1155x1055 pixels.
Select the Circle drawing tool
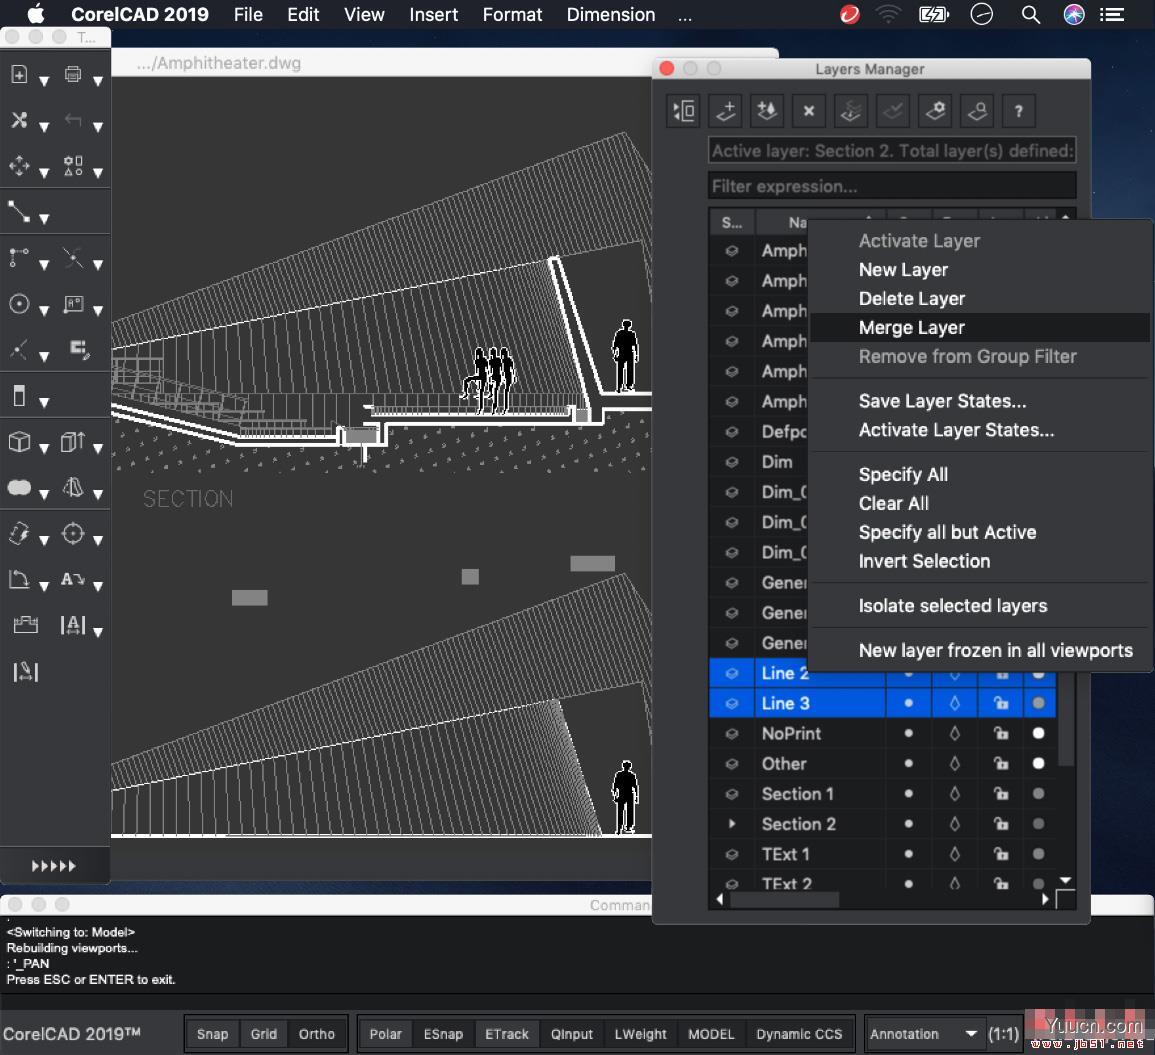(x=19, y=304)
